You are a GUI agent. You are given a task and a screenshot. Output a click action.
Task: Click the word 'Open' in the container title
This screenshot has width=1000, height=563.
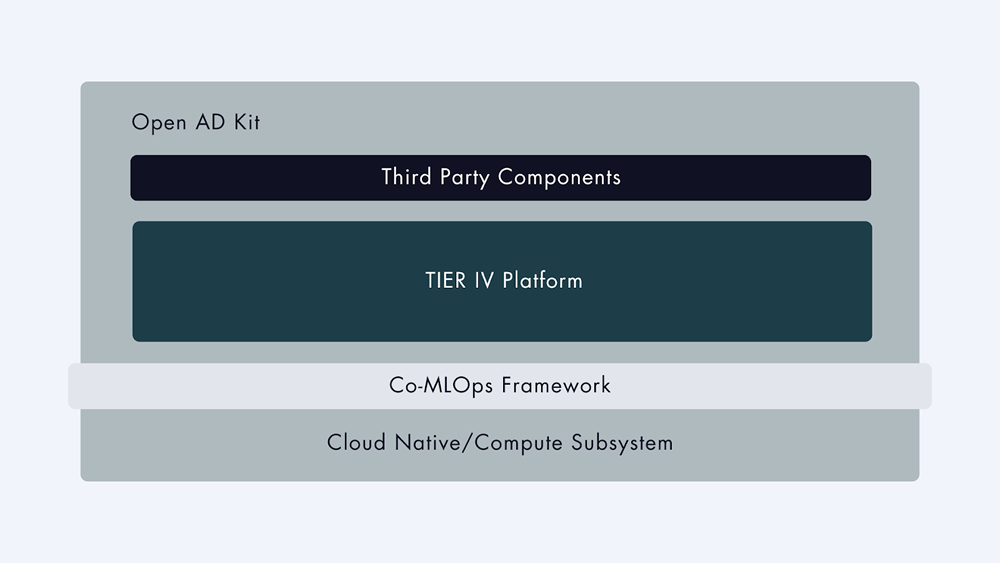159,122
